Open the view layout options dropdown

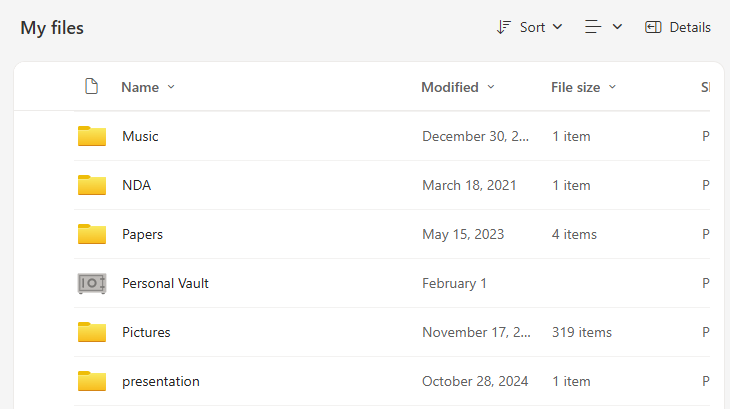604,27
